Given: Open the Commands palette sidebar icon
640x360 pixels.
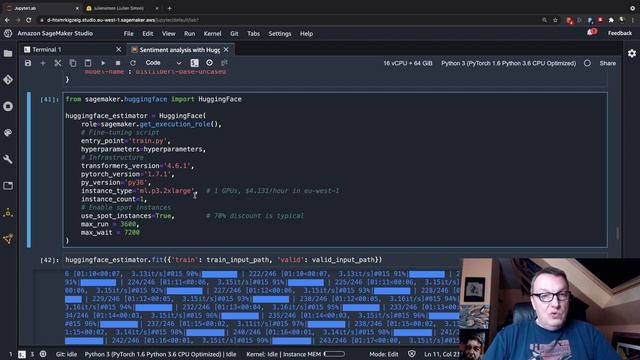Looking at the screenshot, I should (8, 133).
